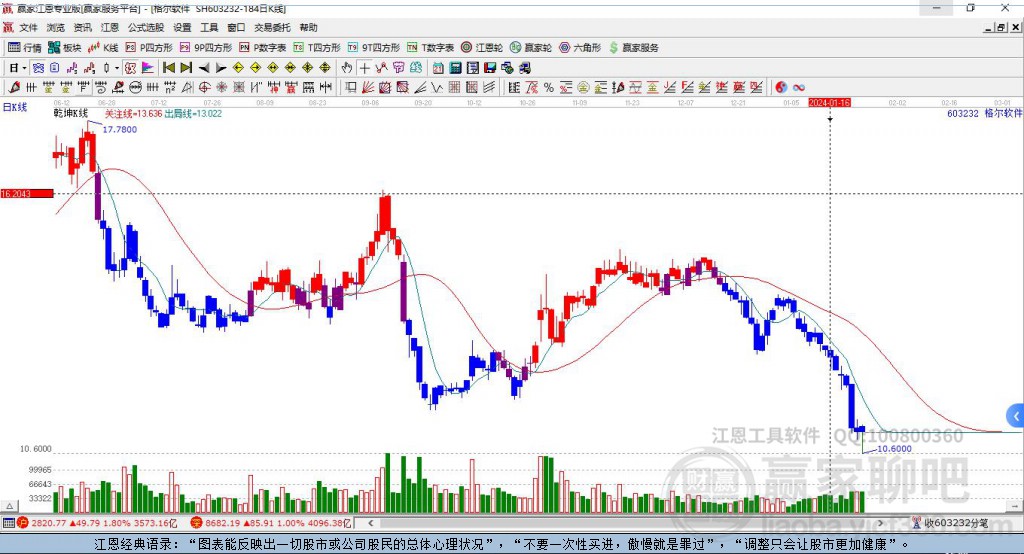Click the 10.6000 low price label
The image size is (1024, 554).
894,449
